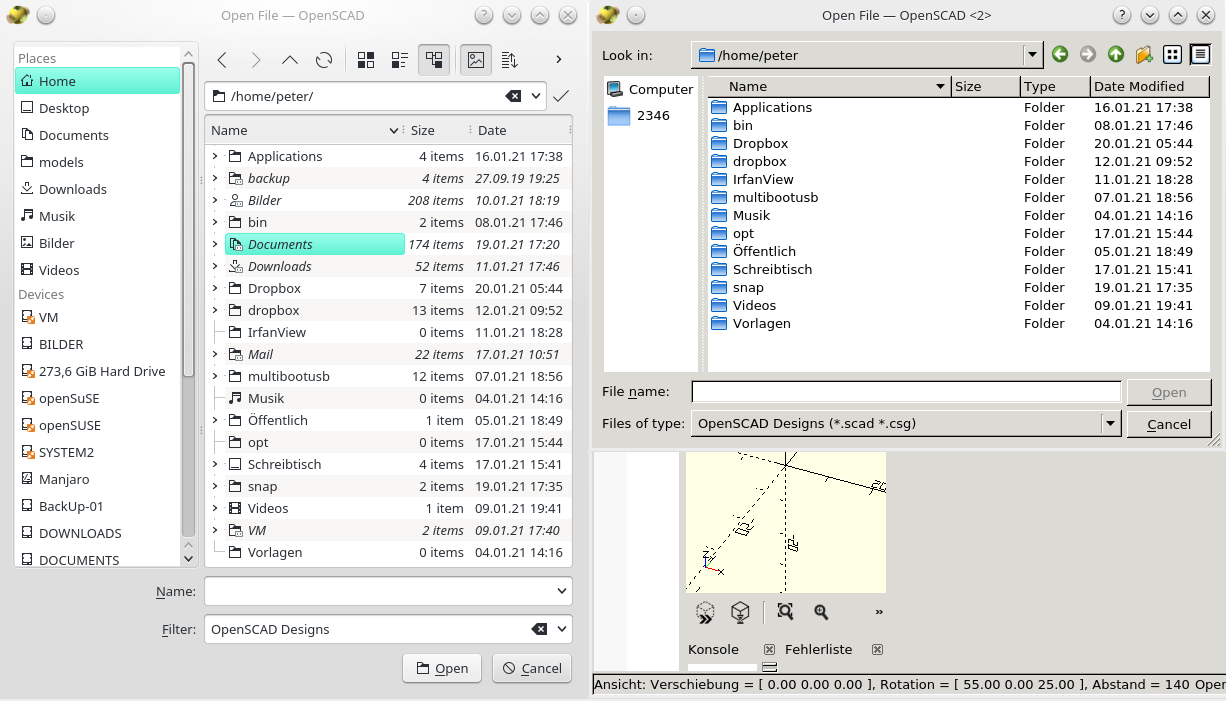Viewport: 1226px width, 701px height.
Task: Expand the Dropbox folder tree node
Action: point(215,288)
